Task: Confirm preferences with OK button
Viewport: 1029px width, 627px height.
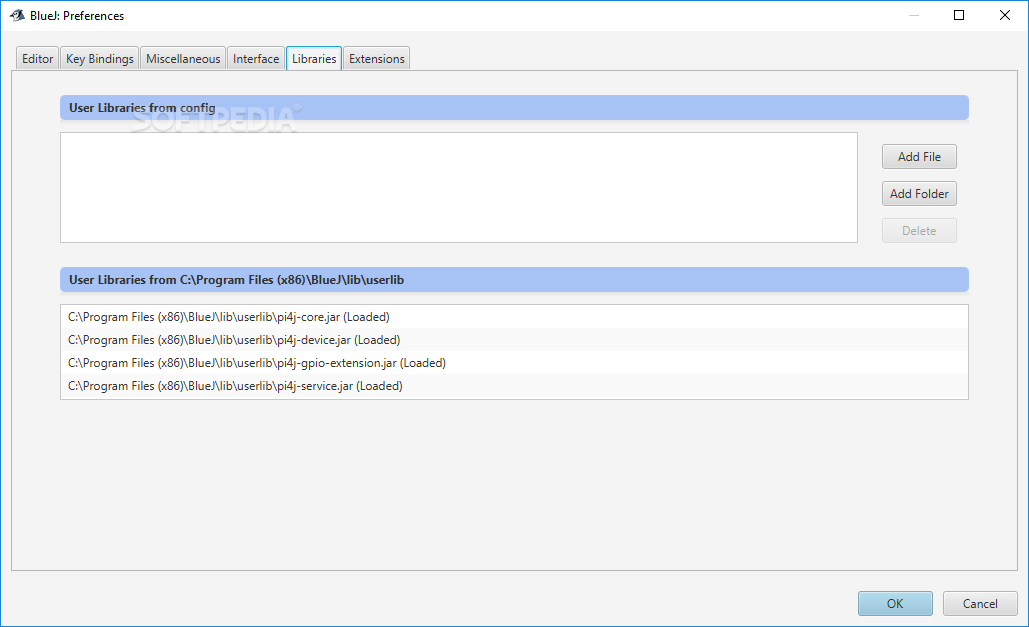Action: 895,603
